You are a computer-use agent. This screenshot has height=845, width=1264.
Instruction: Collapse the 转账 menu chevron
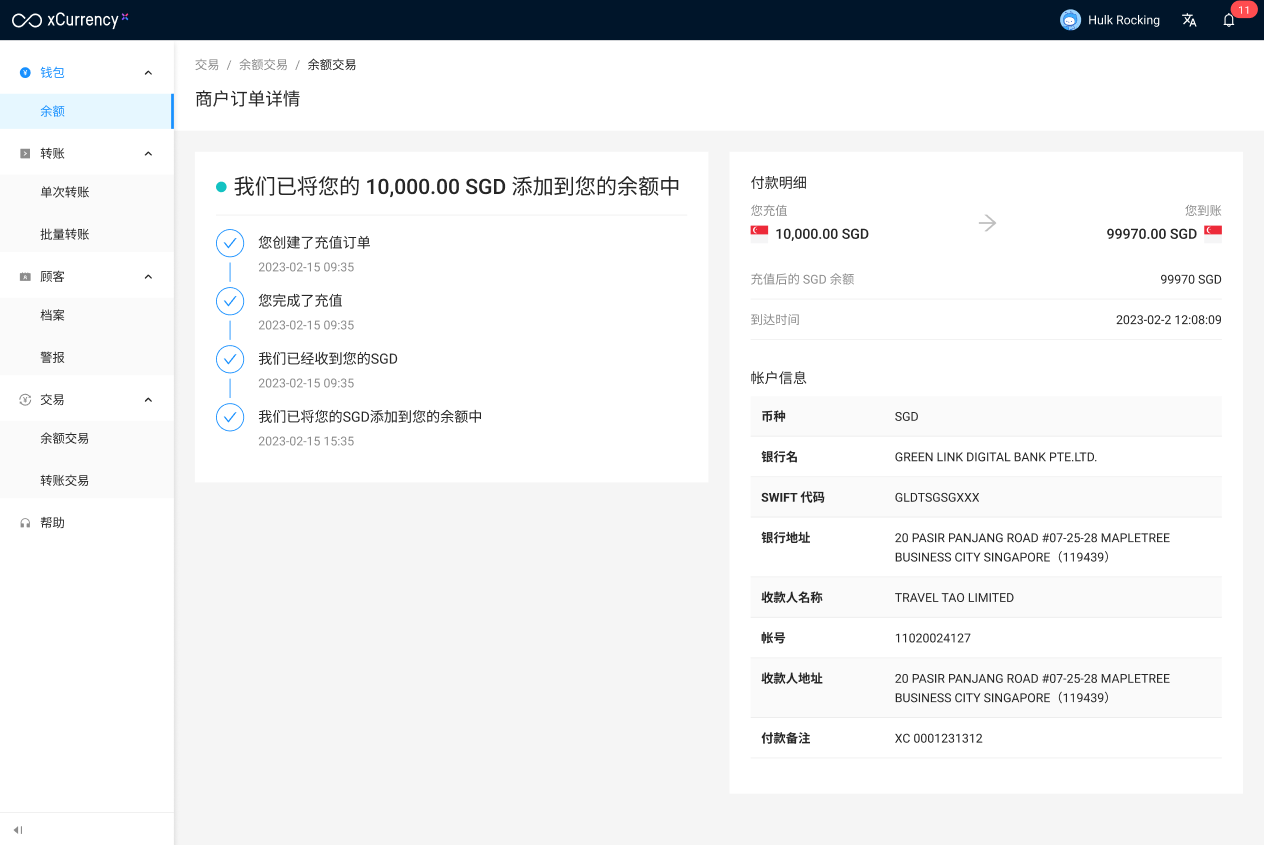click(x=148, y=153)
